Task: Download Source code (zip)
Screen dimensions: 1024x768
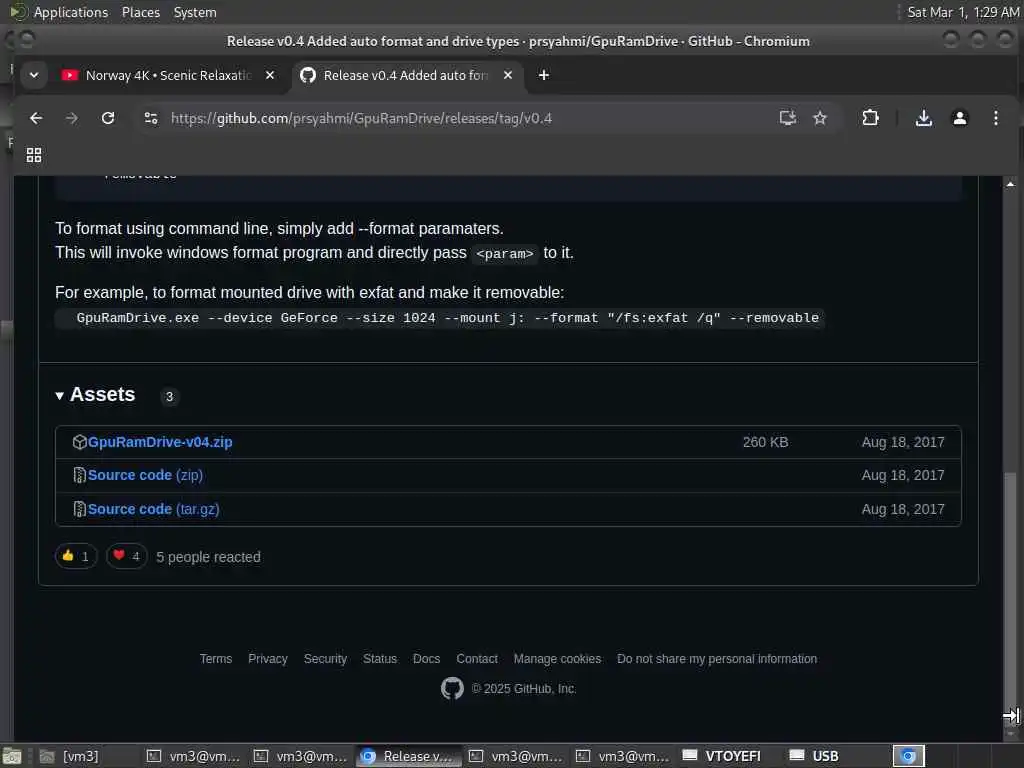Action: coord(145,475)
